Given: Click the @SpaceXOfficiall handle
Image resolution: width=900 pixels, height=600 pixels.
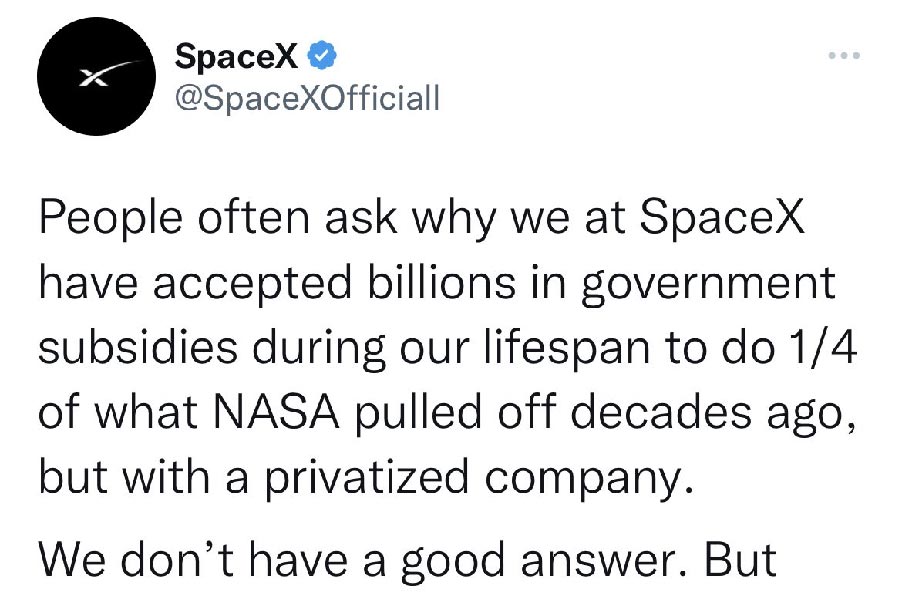Looking at the screenshot, I should pos(307,98).
